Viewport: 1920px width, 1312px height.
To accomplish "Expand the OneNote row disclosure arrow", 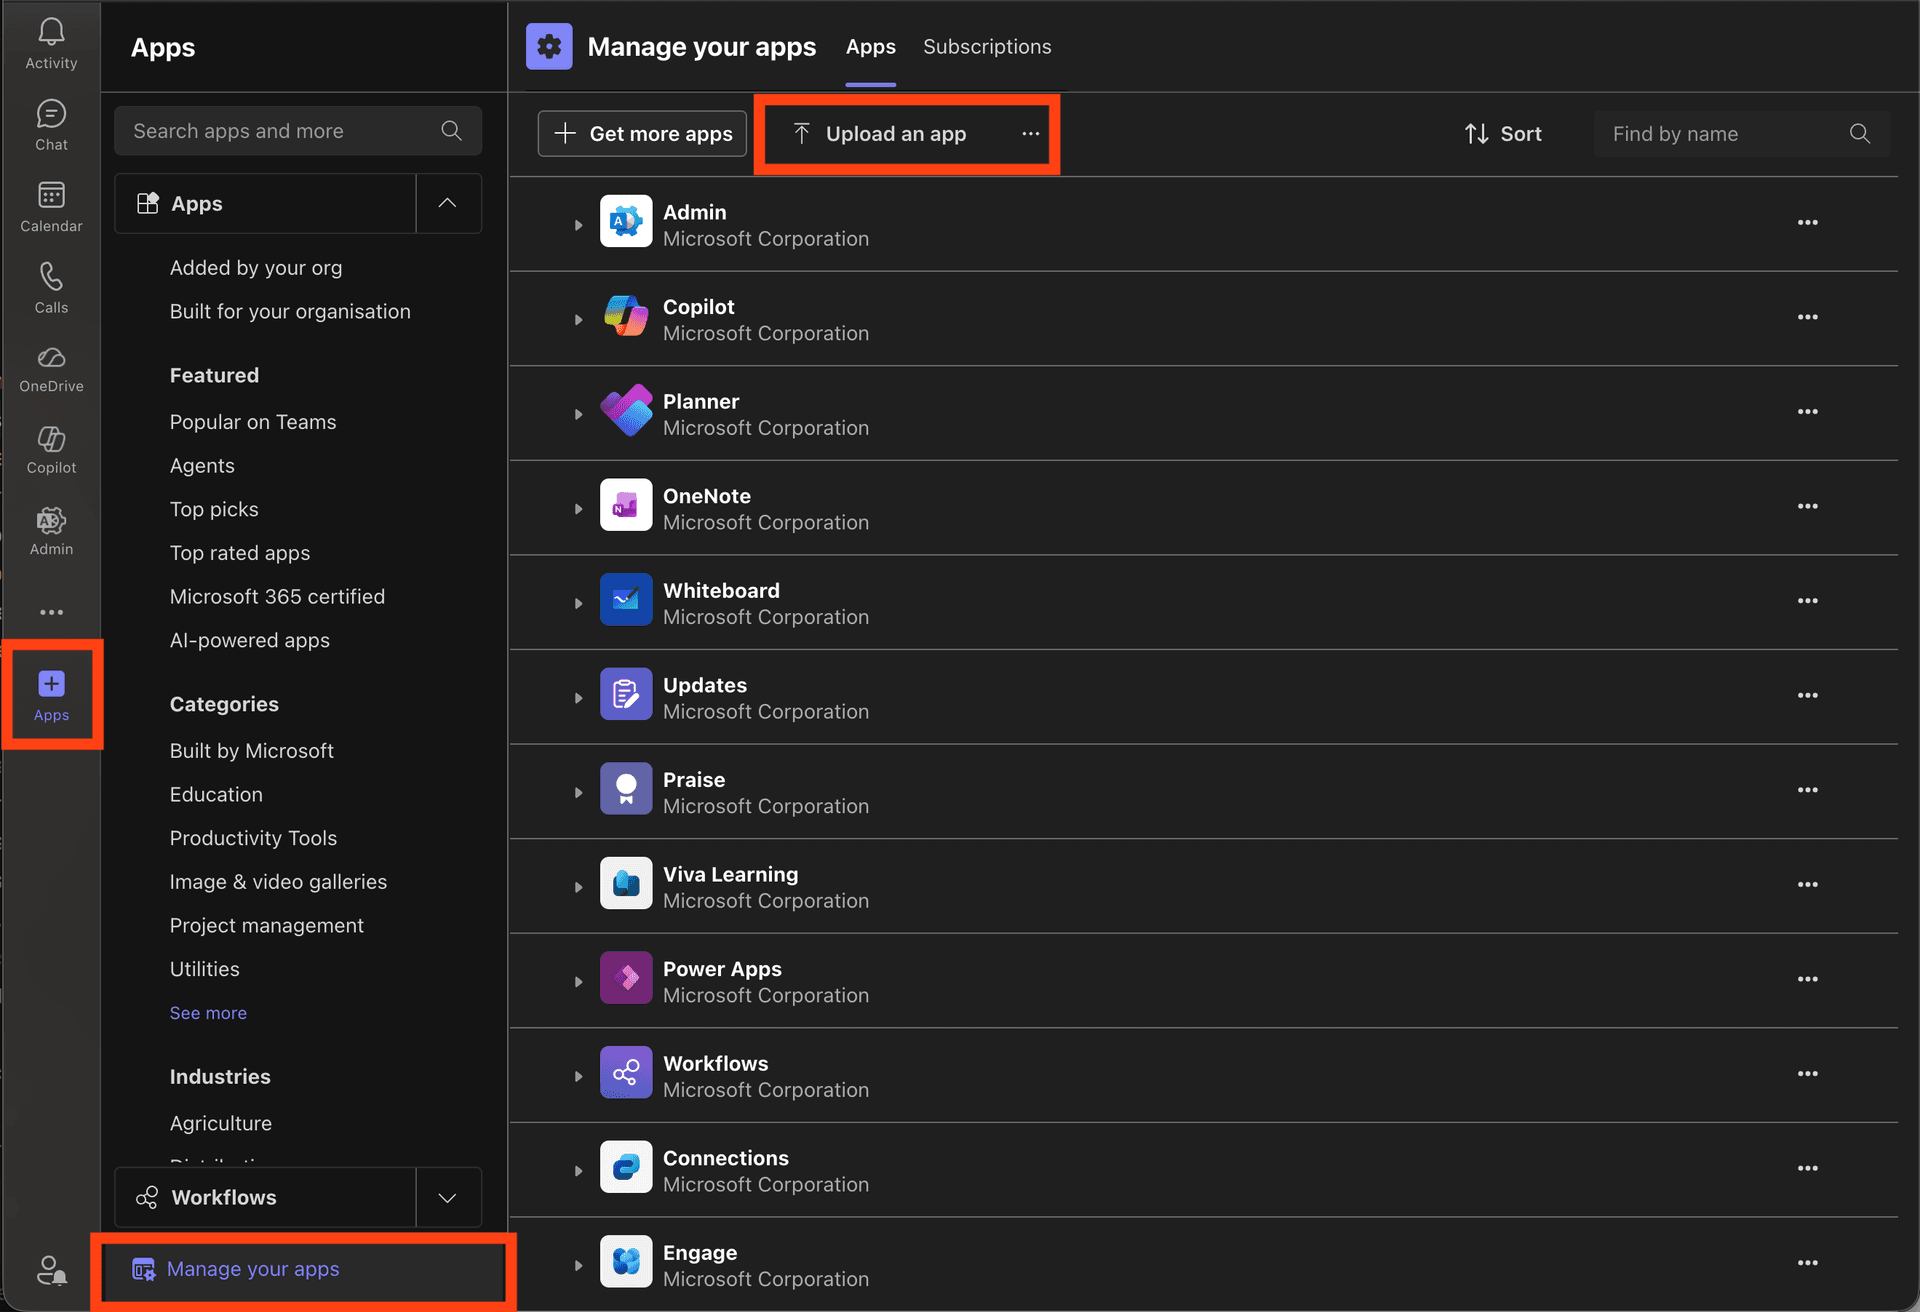I will (578, 509).
